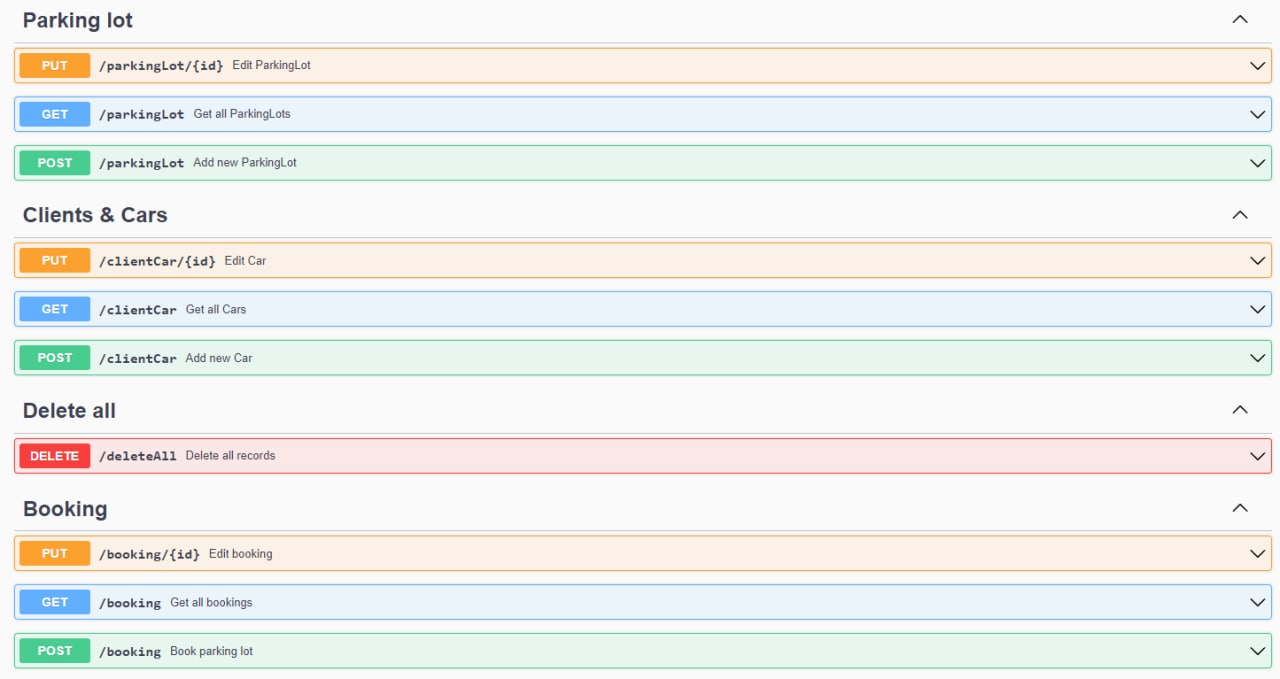This screenshot has width=1280, height=679.
Task: Select the Delete all section heading
Action: [69, 411]
